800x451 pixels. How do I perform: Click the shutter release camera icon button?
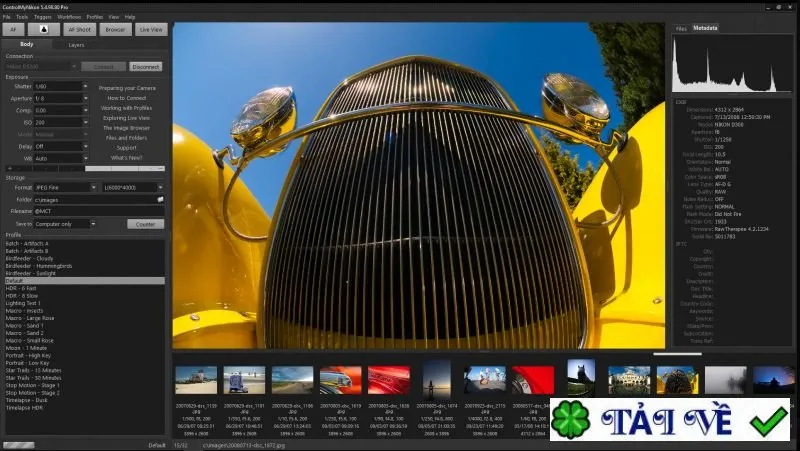coord(43,30)
